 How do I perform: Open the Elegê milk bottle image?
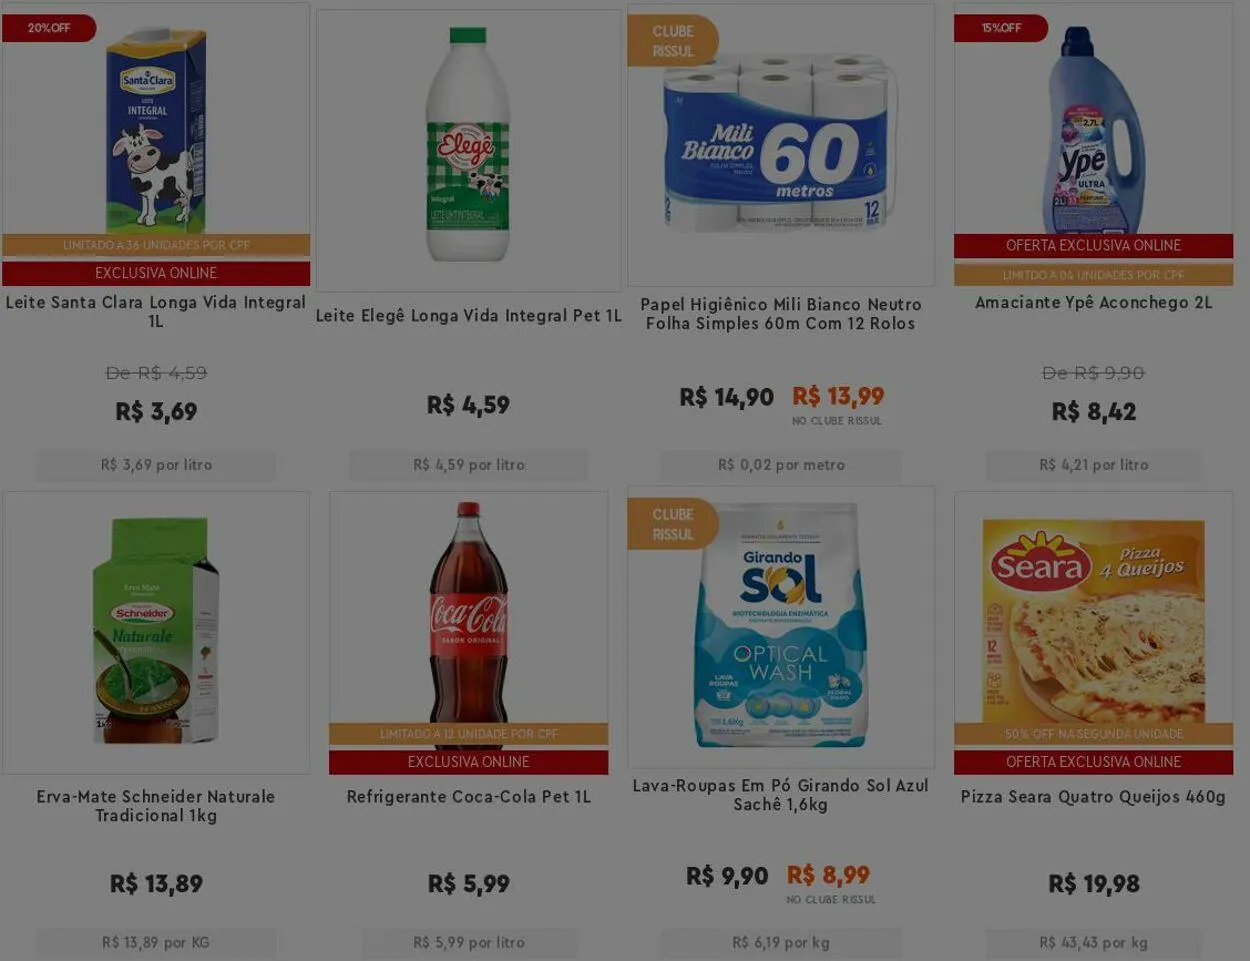click(468, 146)
